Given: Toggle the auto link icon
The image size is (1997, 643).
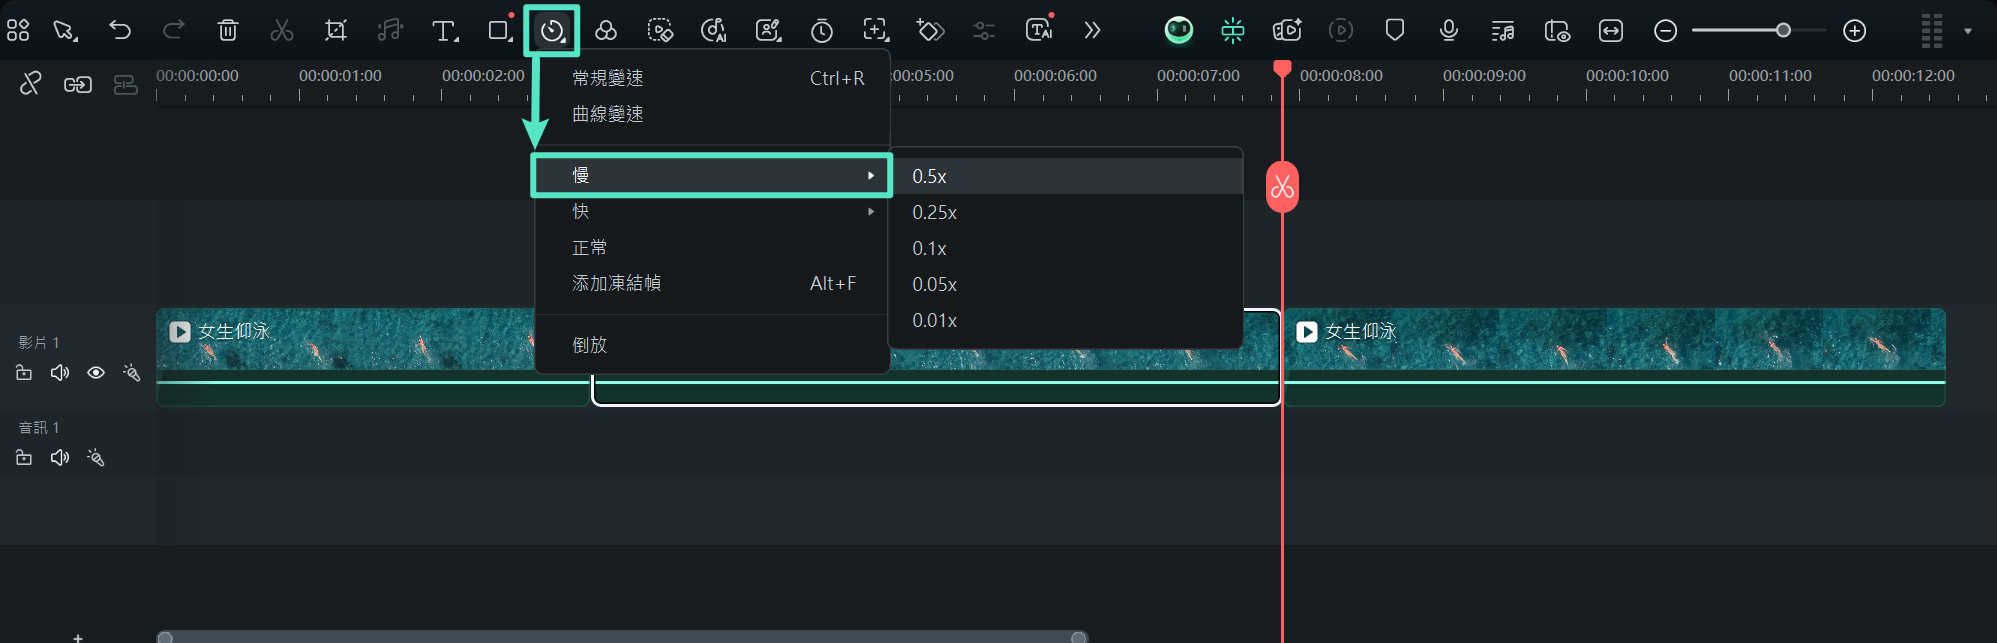Looking at the screenshot, I should [x=77, y=85].
